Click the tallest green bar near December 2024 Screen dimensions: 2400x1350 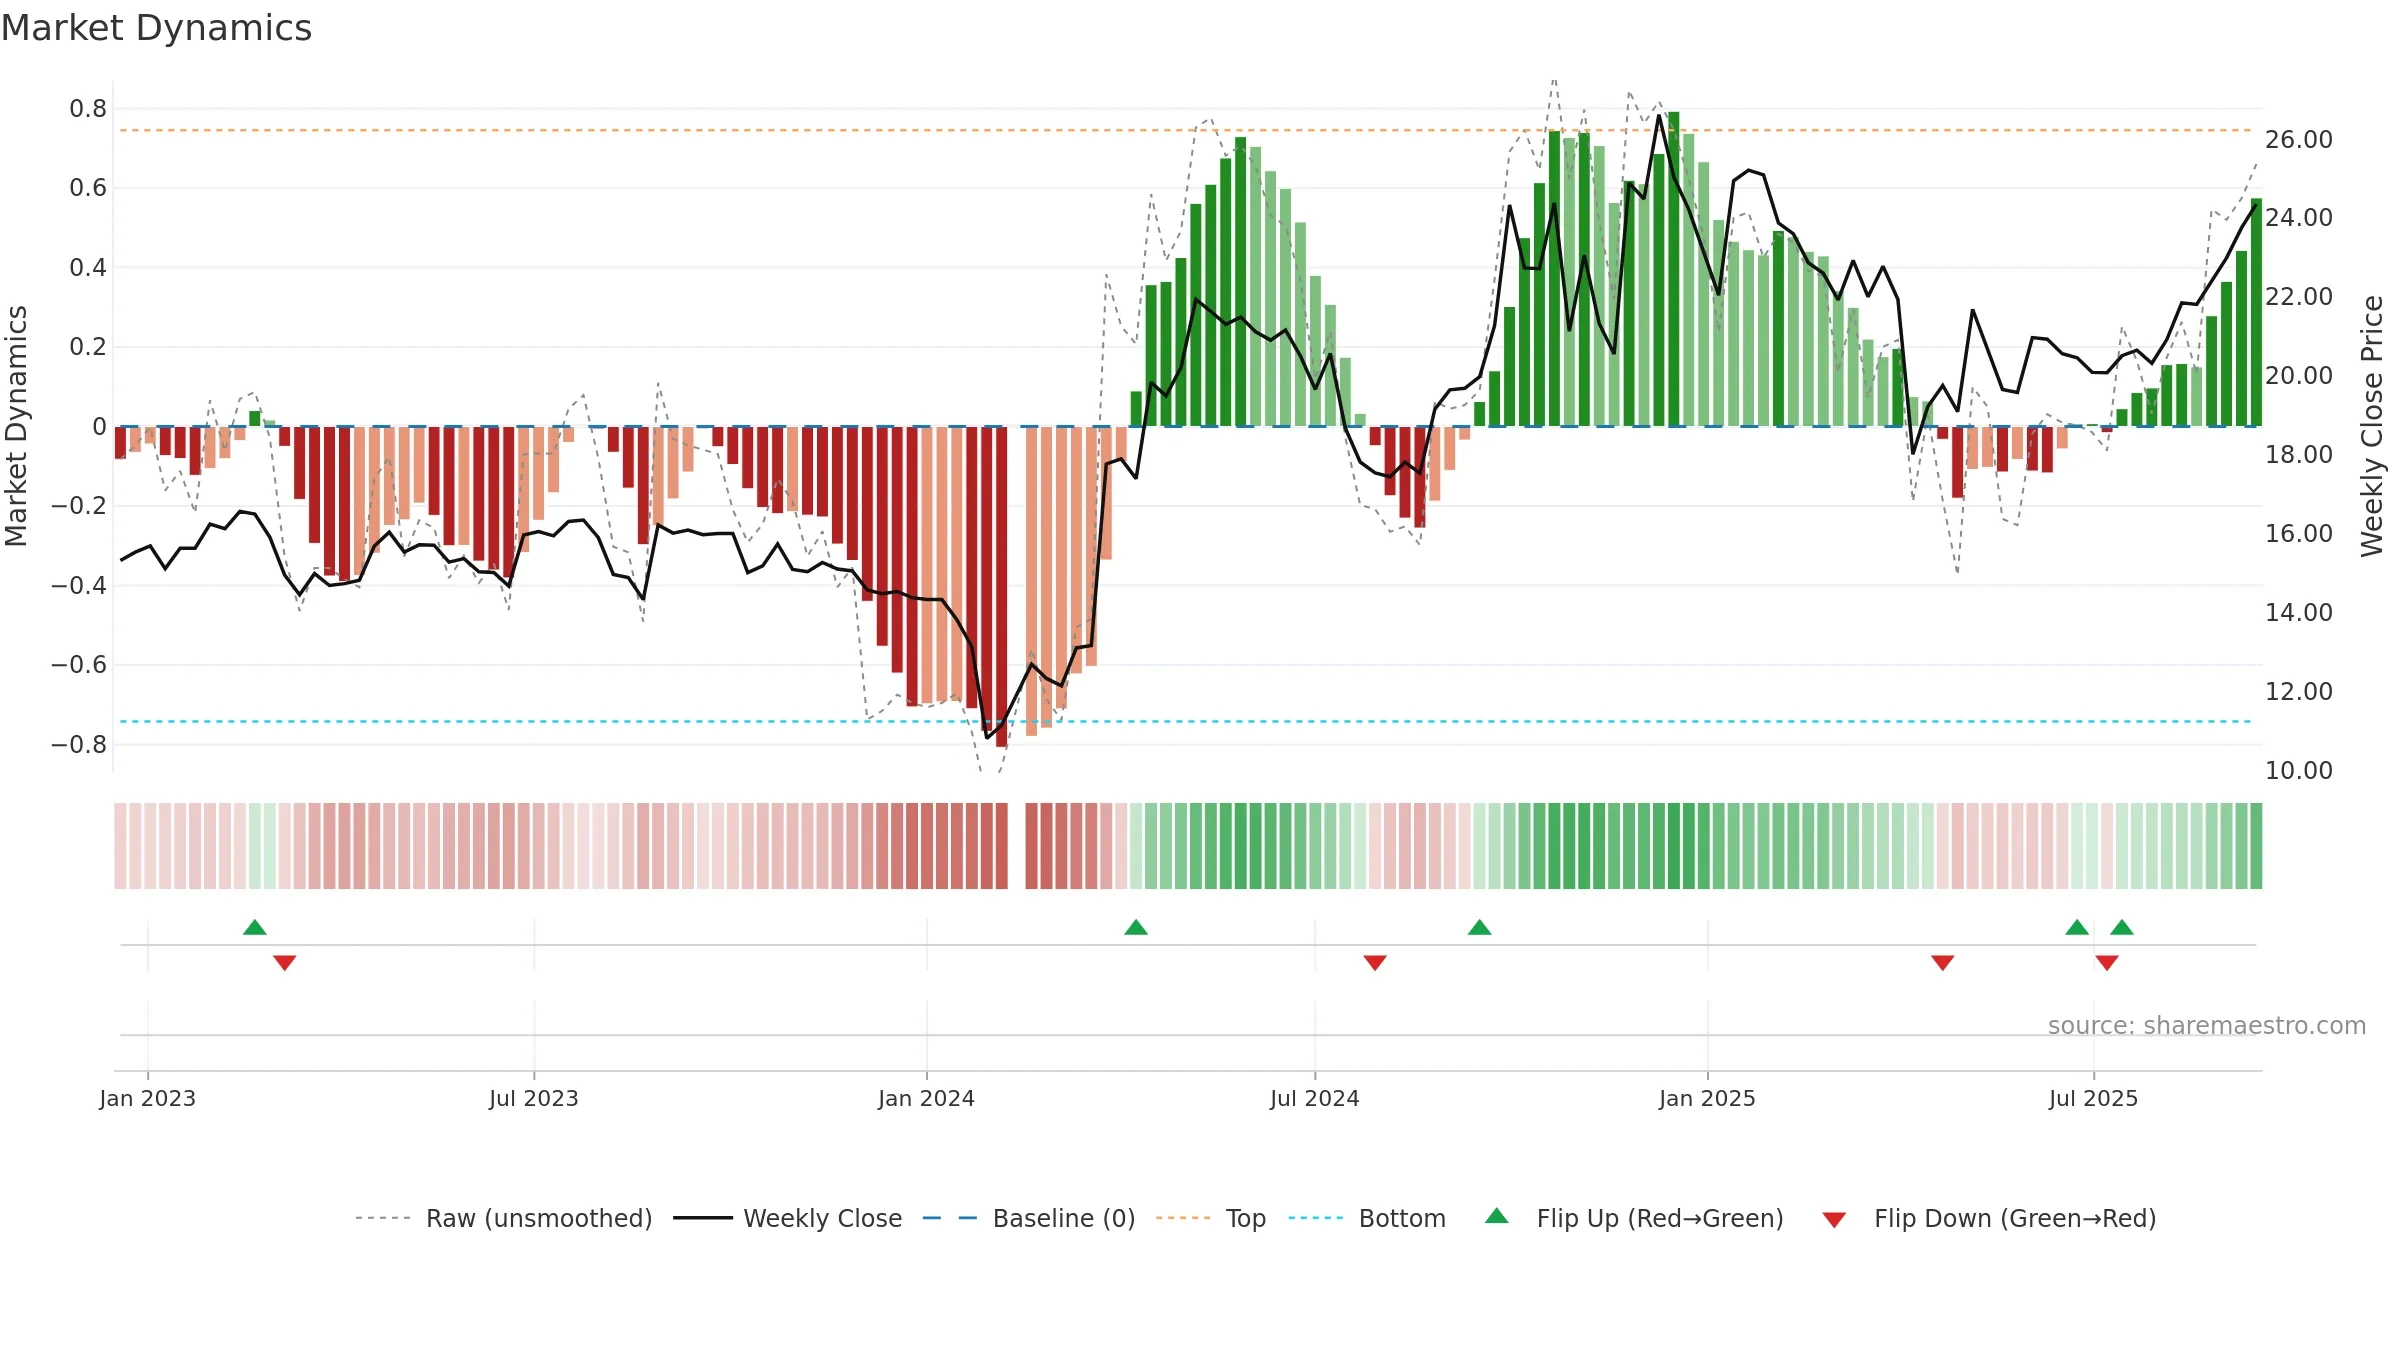[x=1674, y=269]
